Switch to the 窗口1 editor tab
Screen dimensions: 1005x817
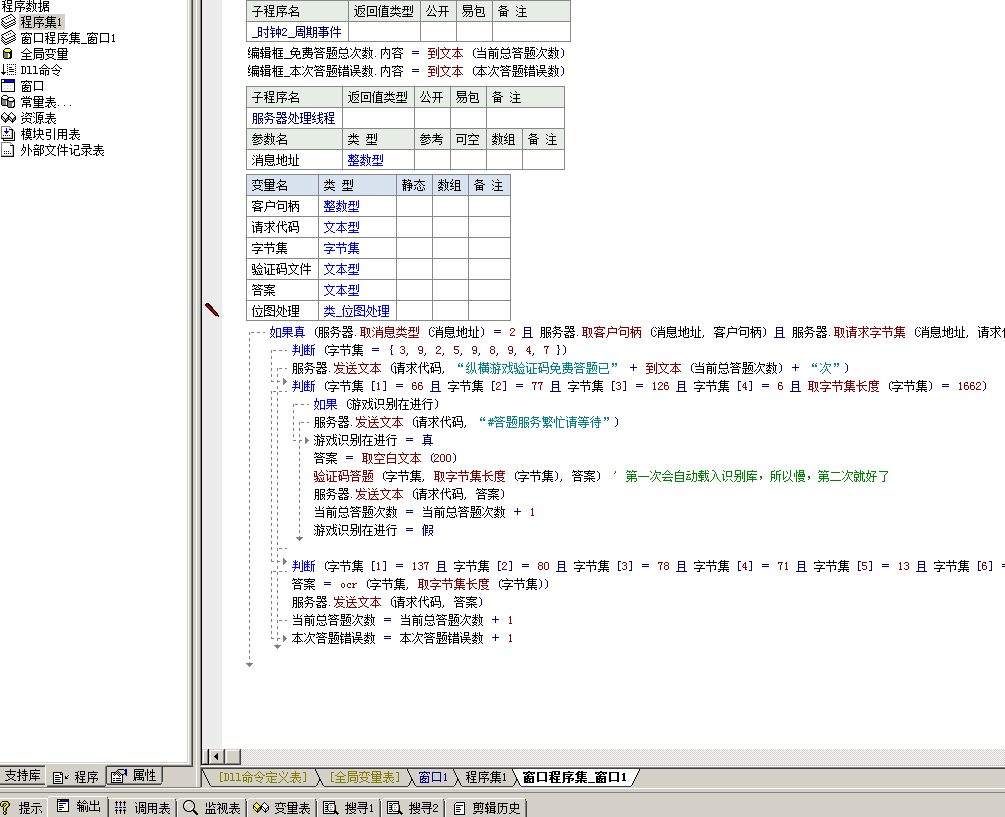[x=433, y=777]
